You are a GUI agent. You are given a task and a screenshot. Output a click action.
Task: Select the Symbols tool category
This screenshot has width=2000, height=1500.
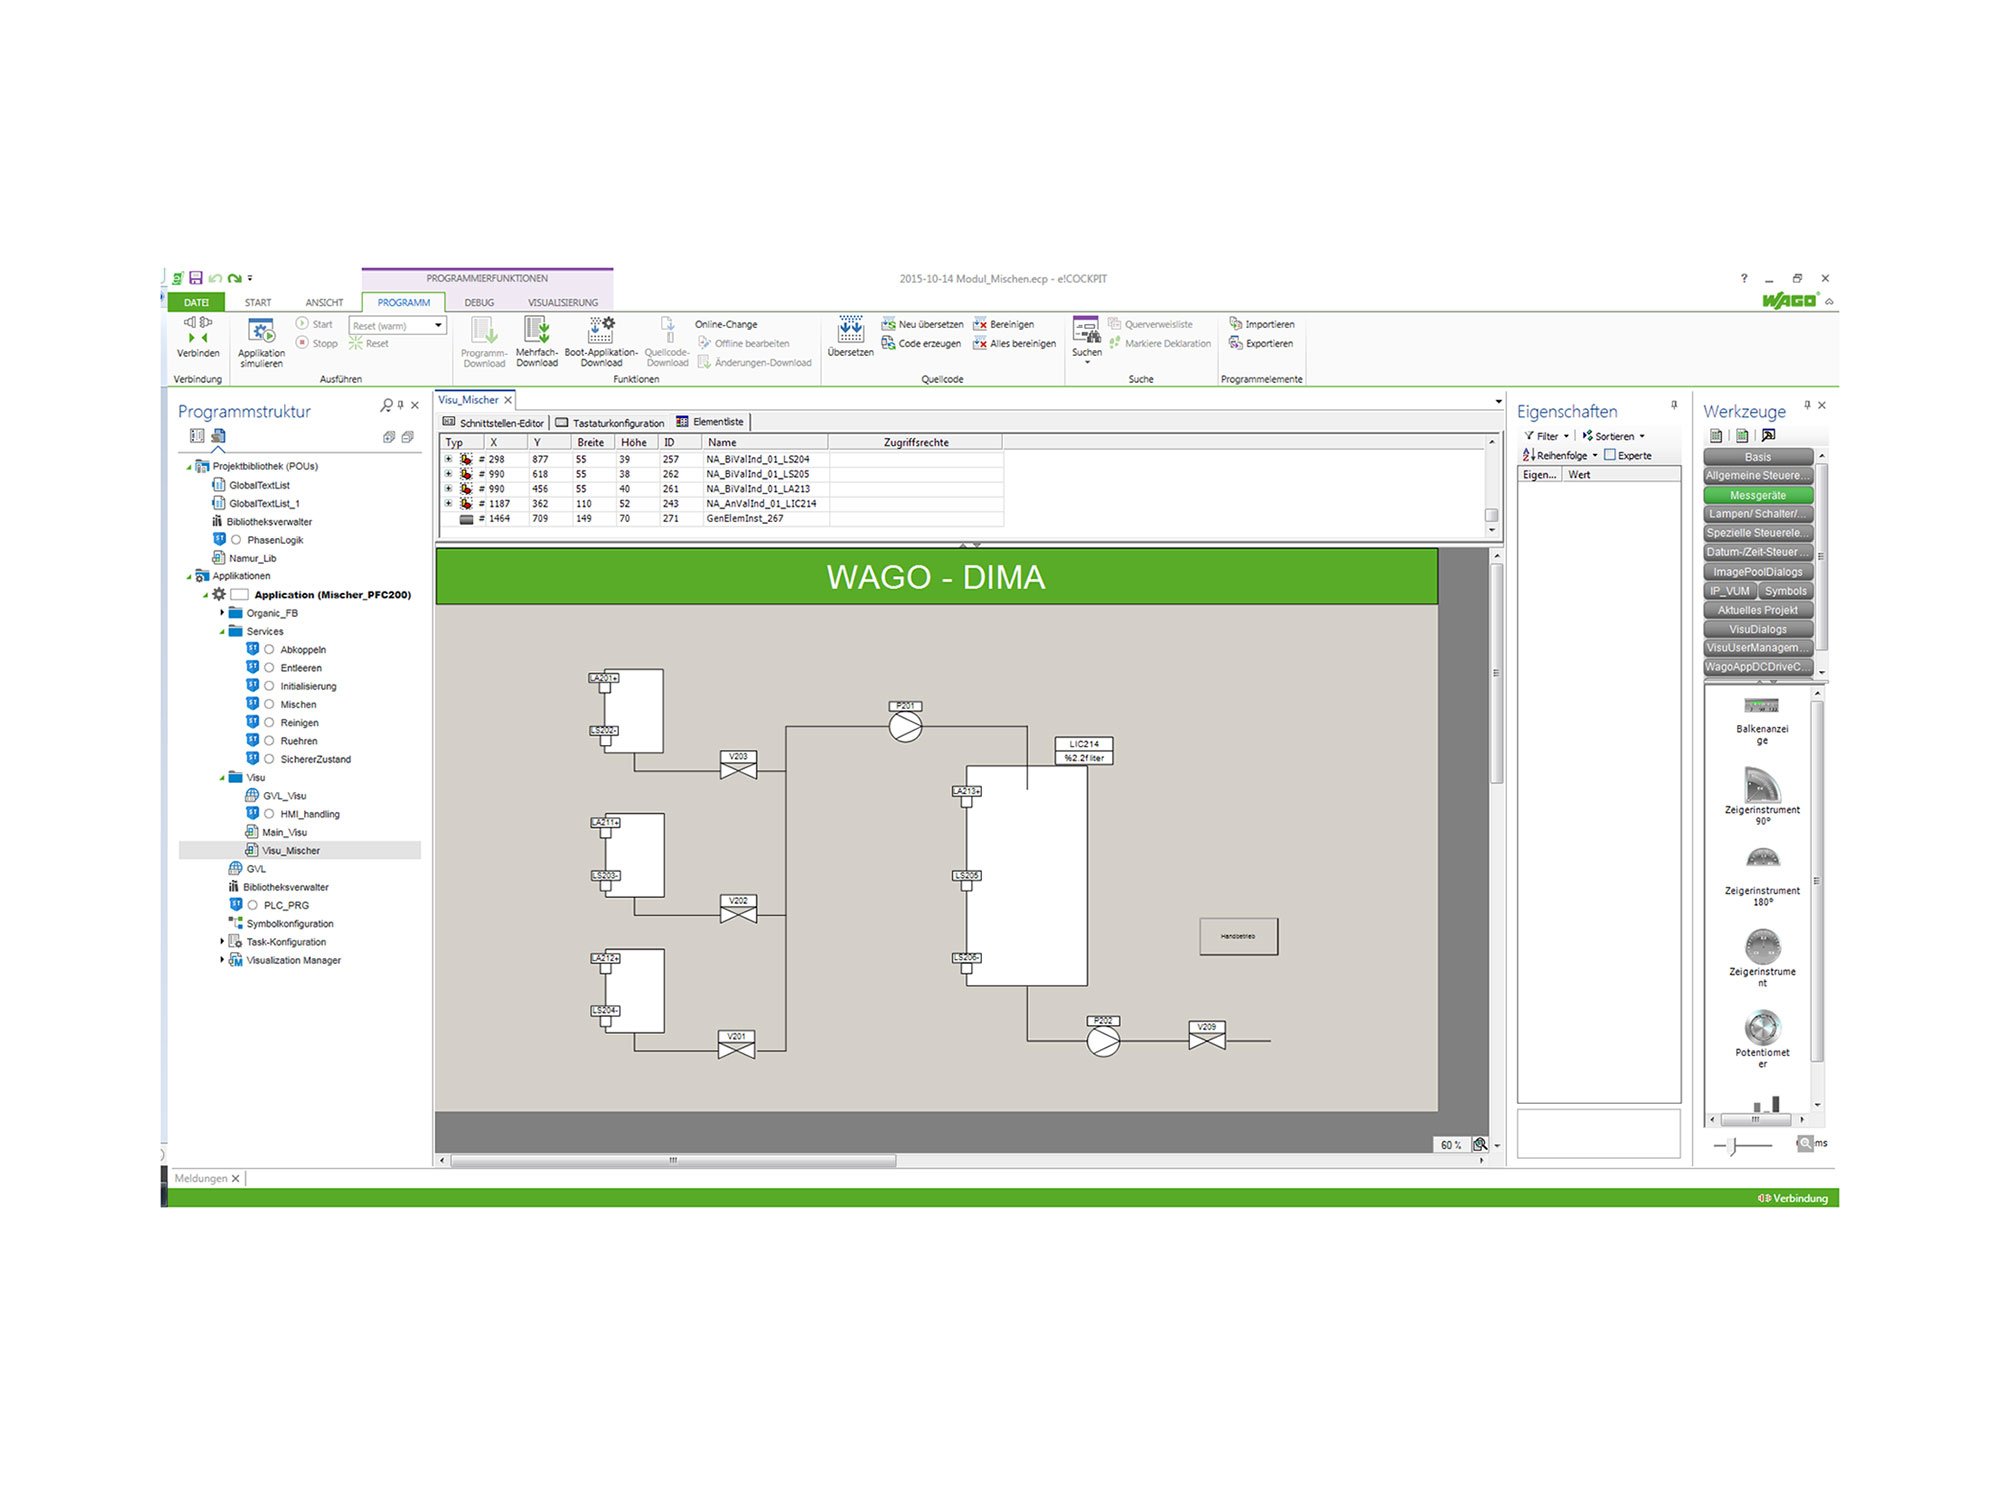click(x=1785, y=591)
